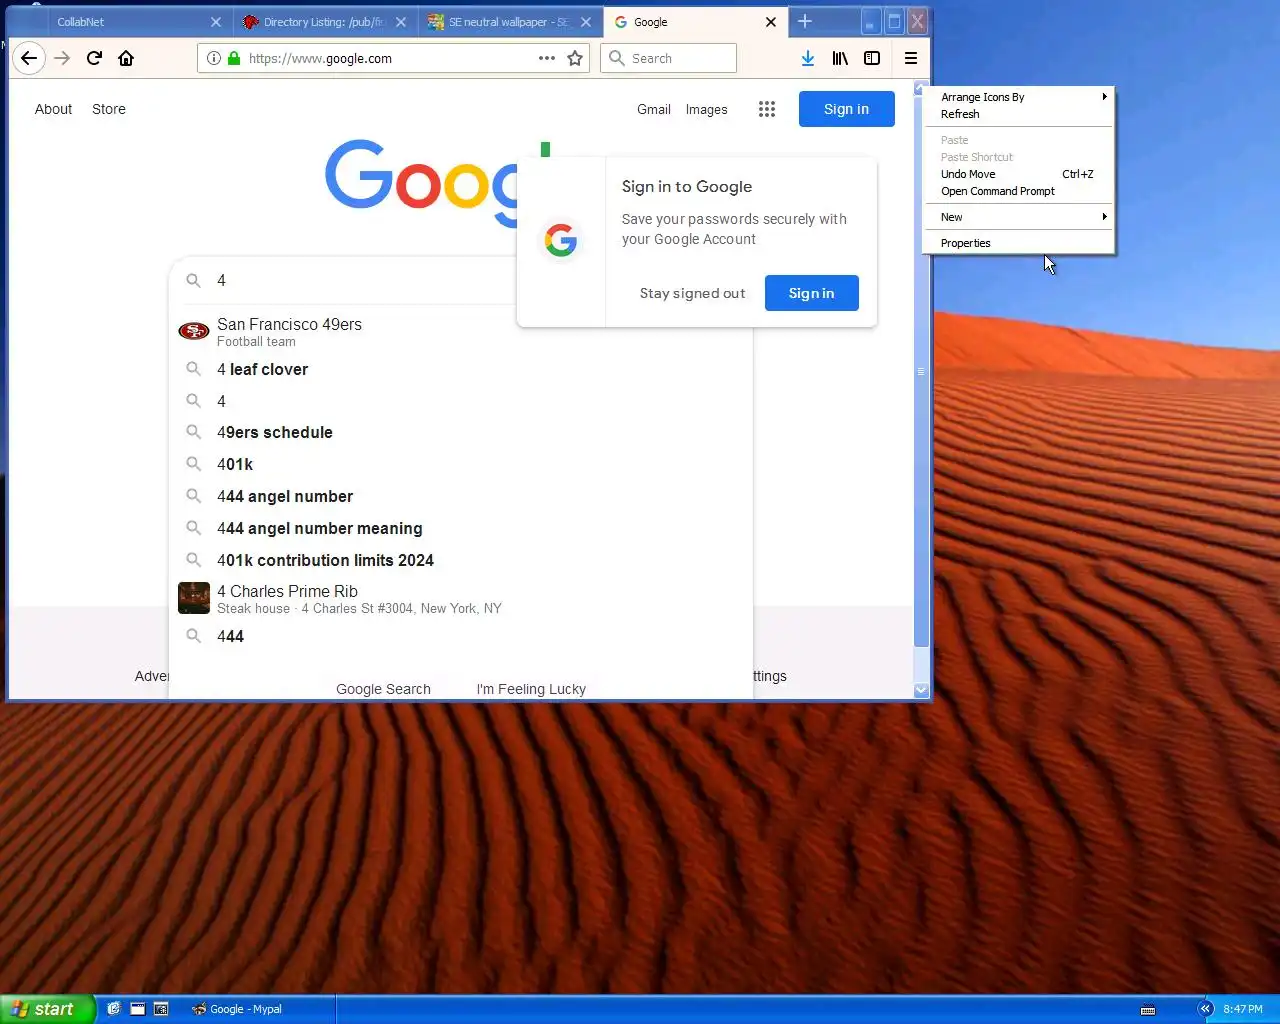Open the Windows start button
This screenshot has width=1280, height=1024.
47,1009
